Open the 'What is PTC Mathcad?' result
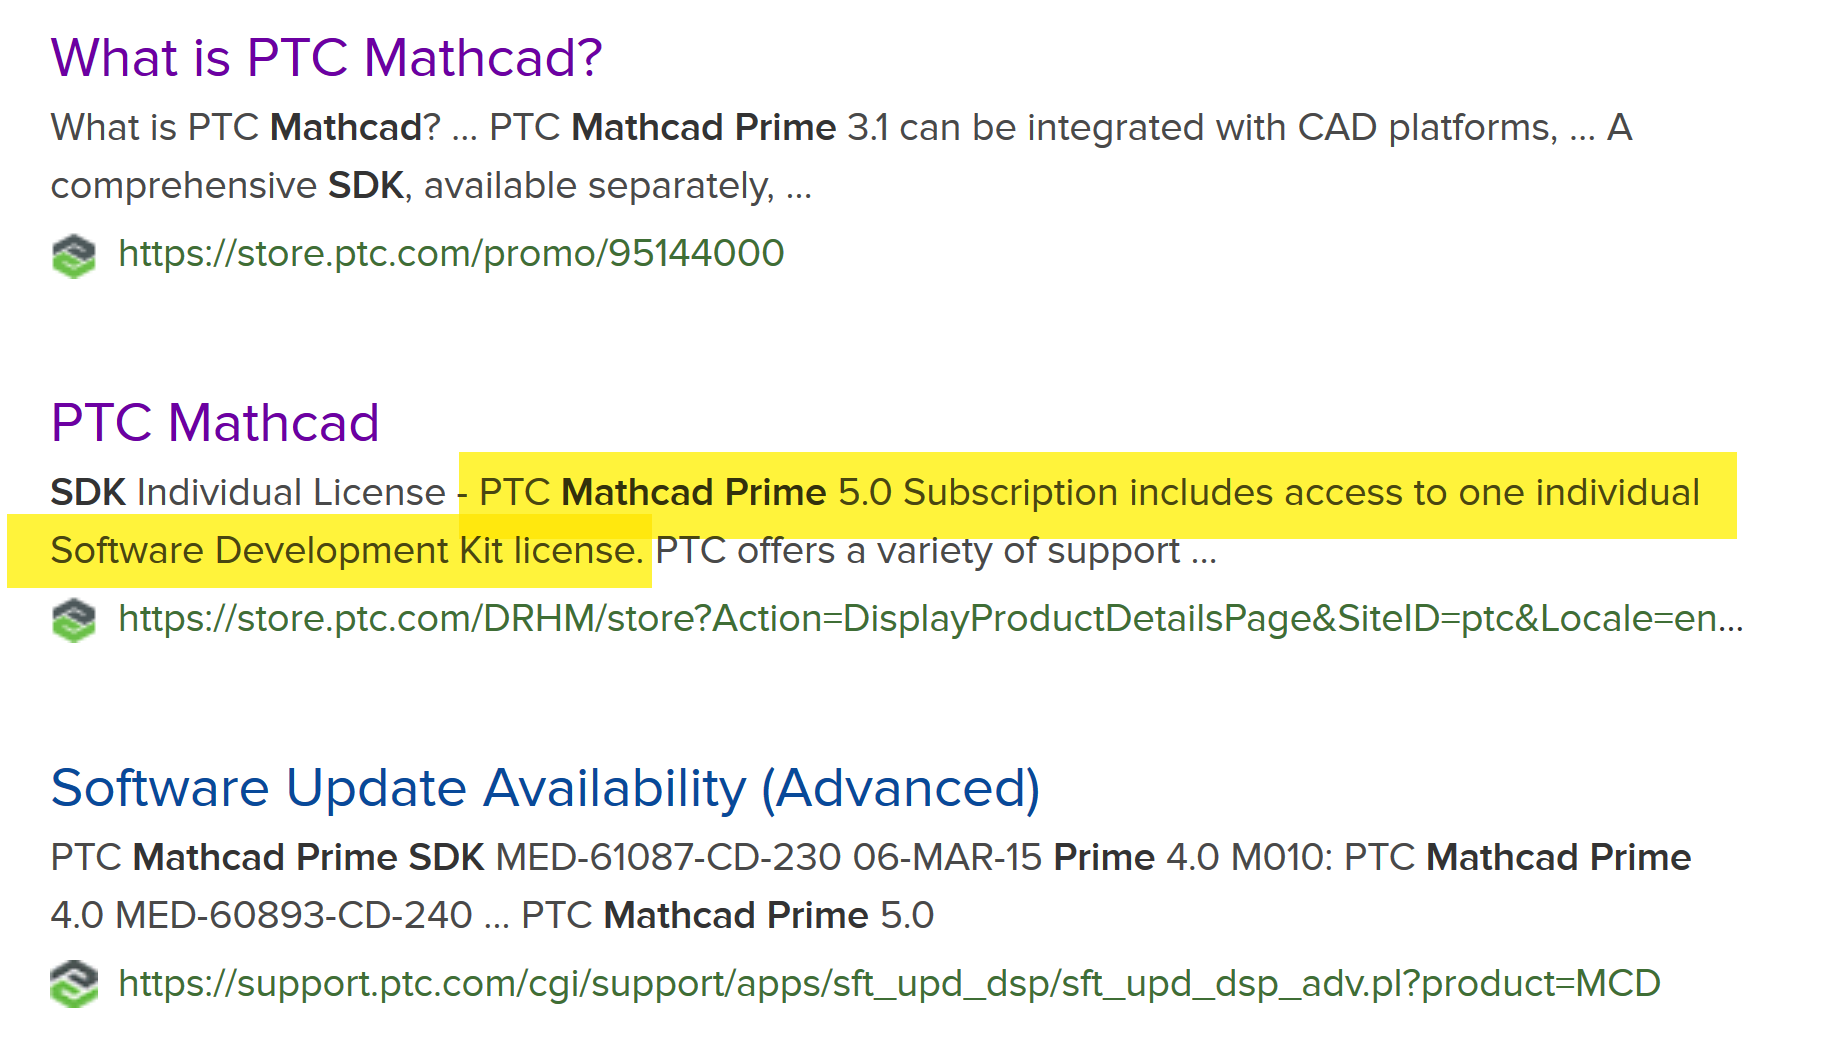 tap(327, 57)
